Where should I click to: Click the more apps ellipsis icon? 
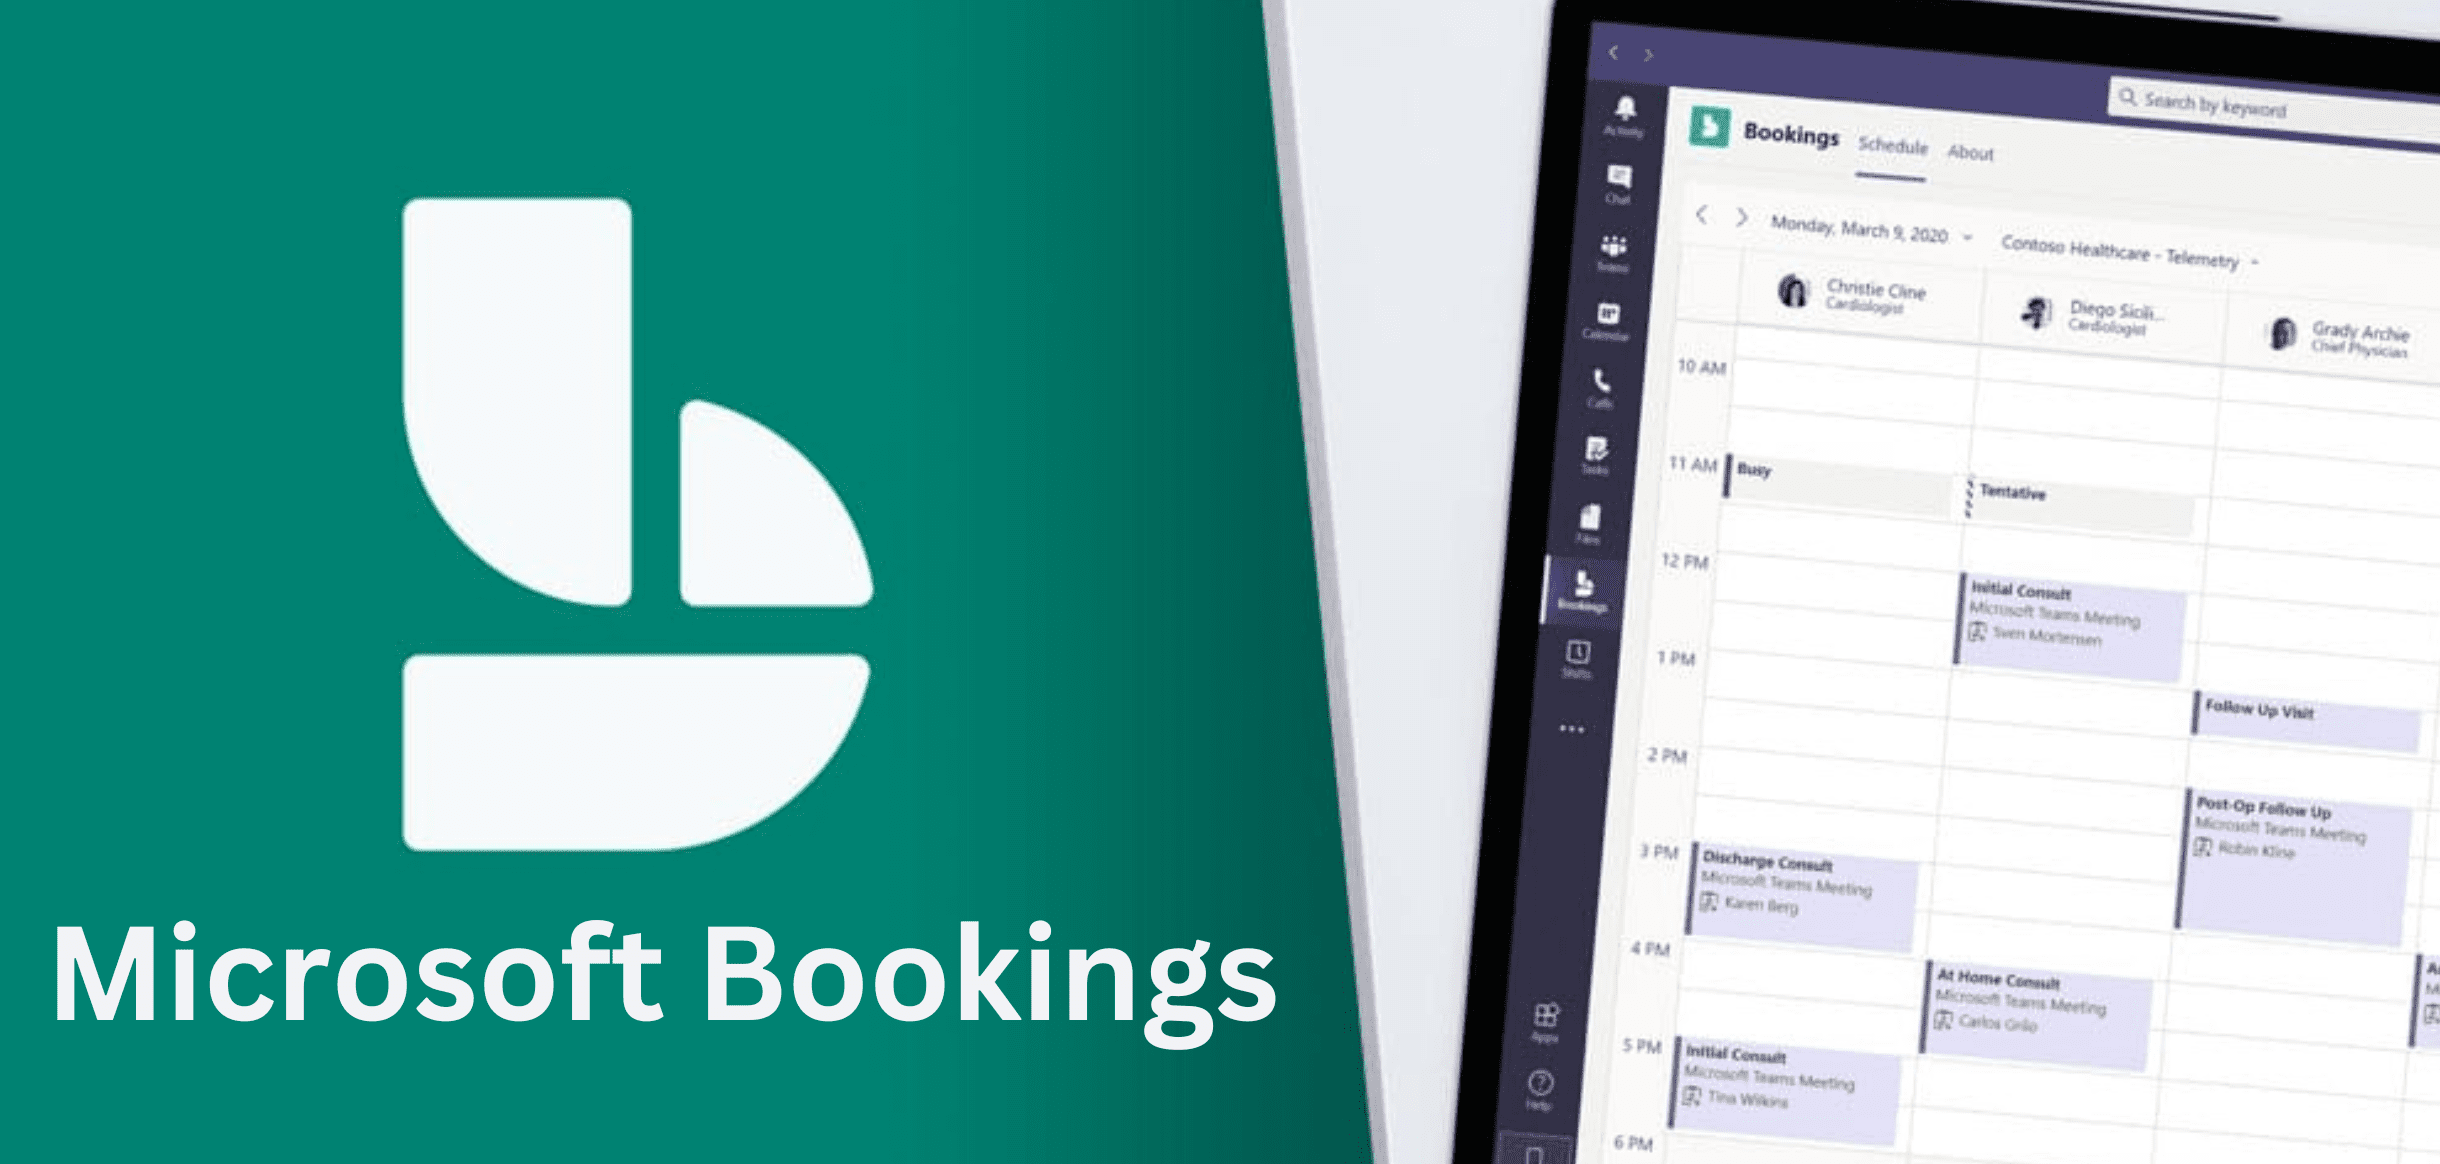coord(1571,729)
